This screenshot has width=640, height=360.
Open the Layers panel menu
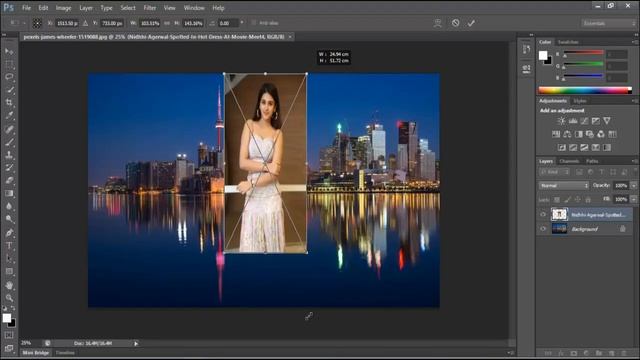pyautogui.click(x=634, y=161)
